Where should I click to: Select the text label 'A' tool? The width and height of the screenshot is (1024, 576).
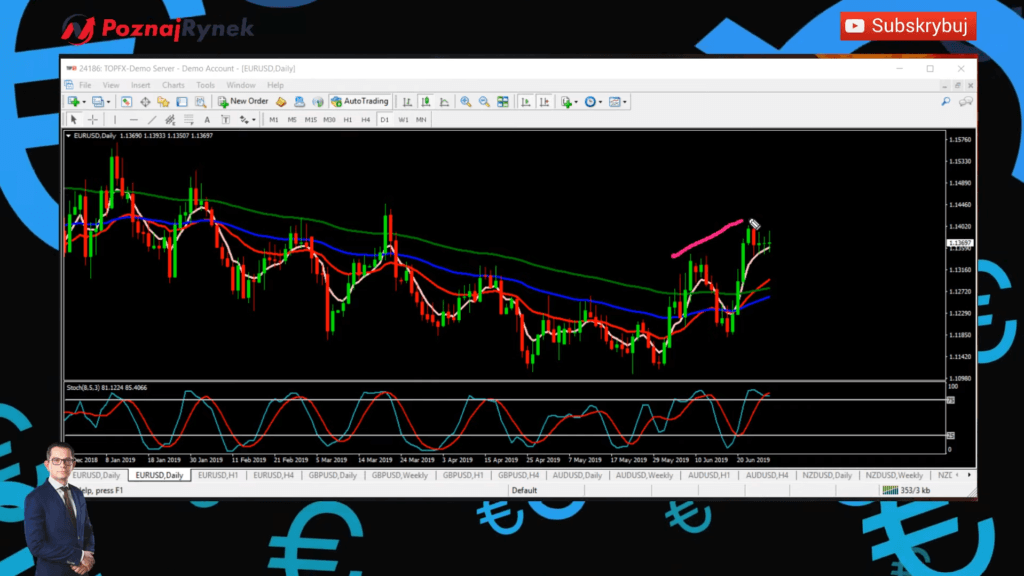pyautogui.click(x=208, y=120)
